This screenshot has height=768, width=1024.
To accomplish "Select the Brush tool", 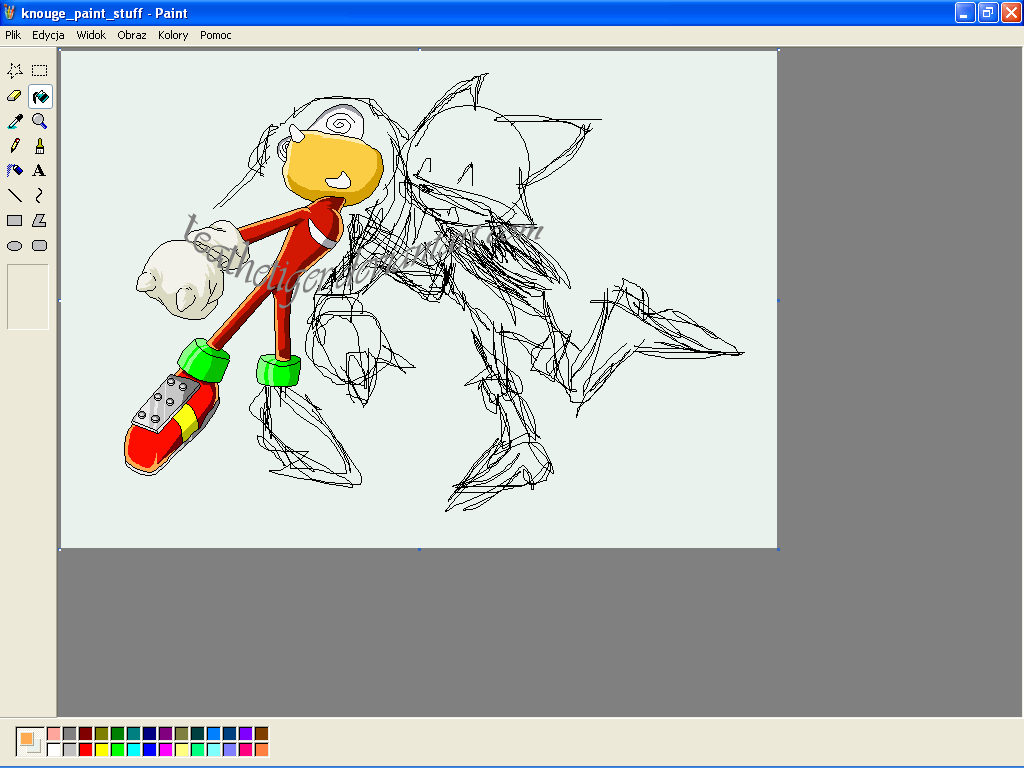I will point(40,146).
